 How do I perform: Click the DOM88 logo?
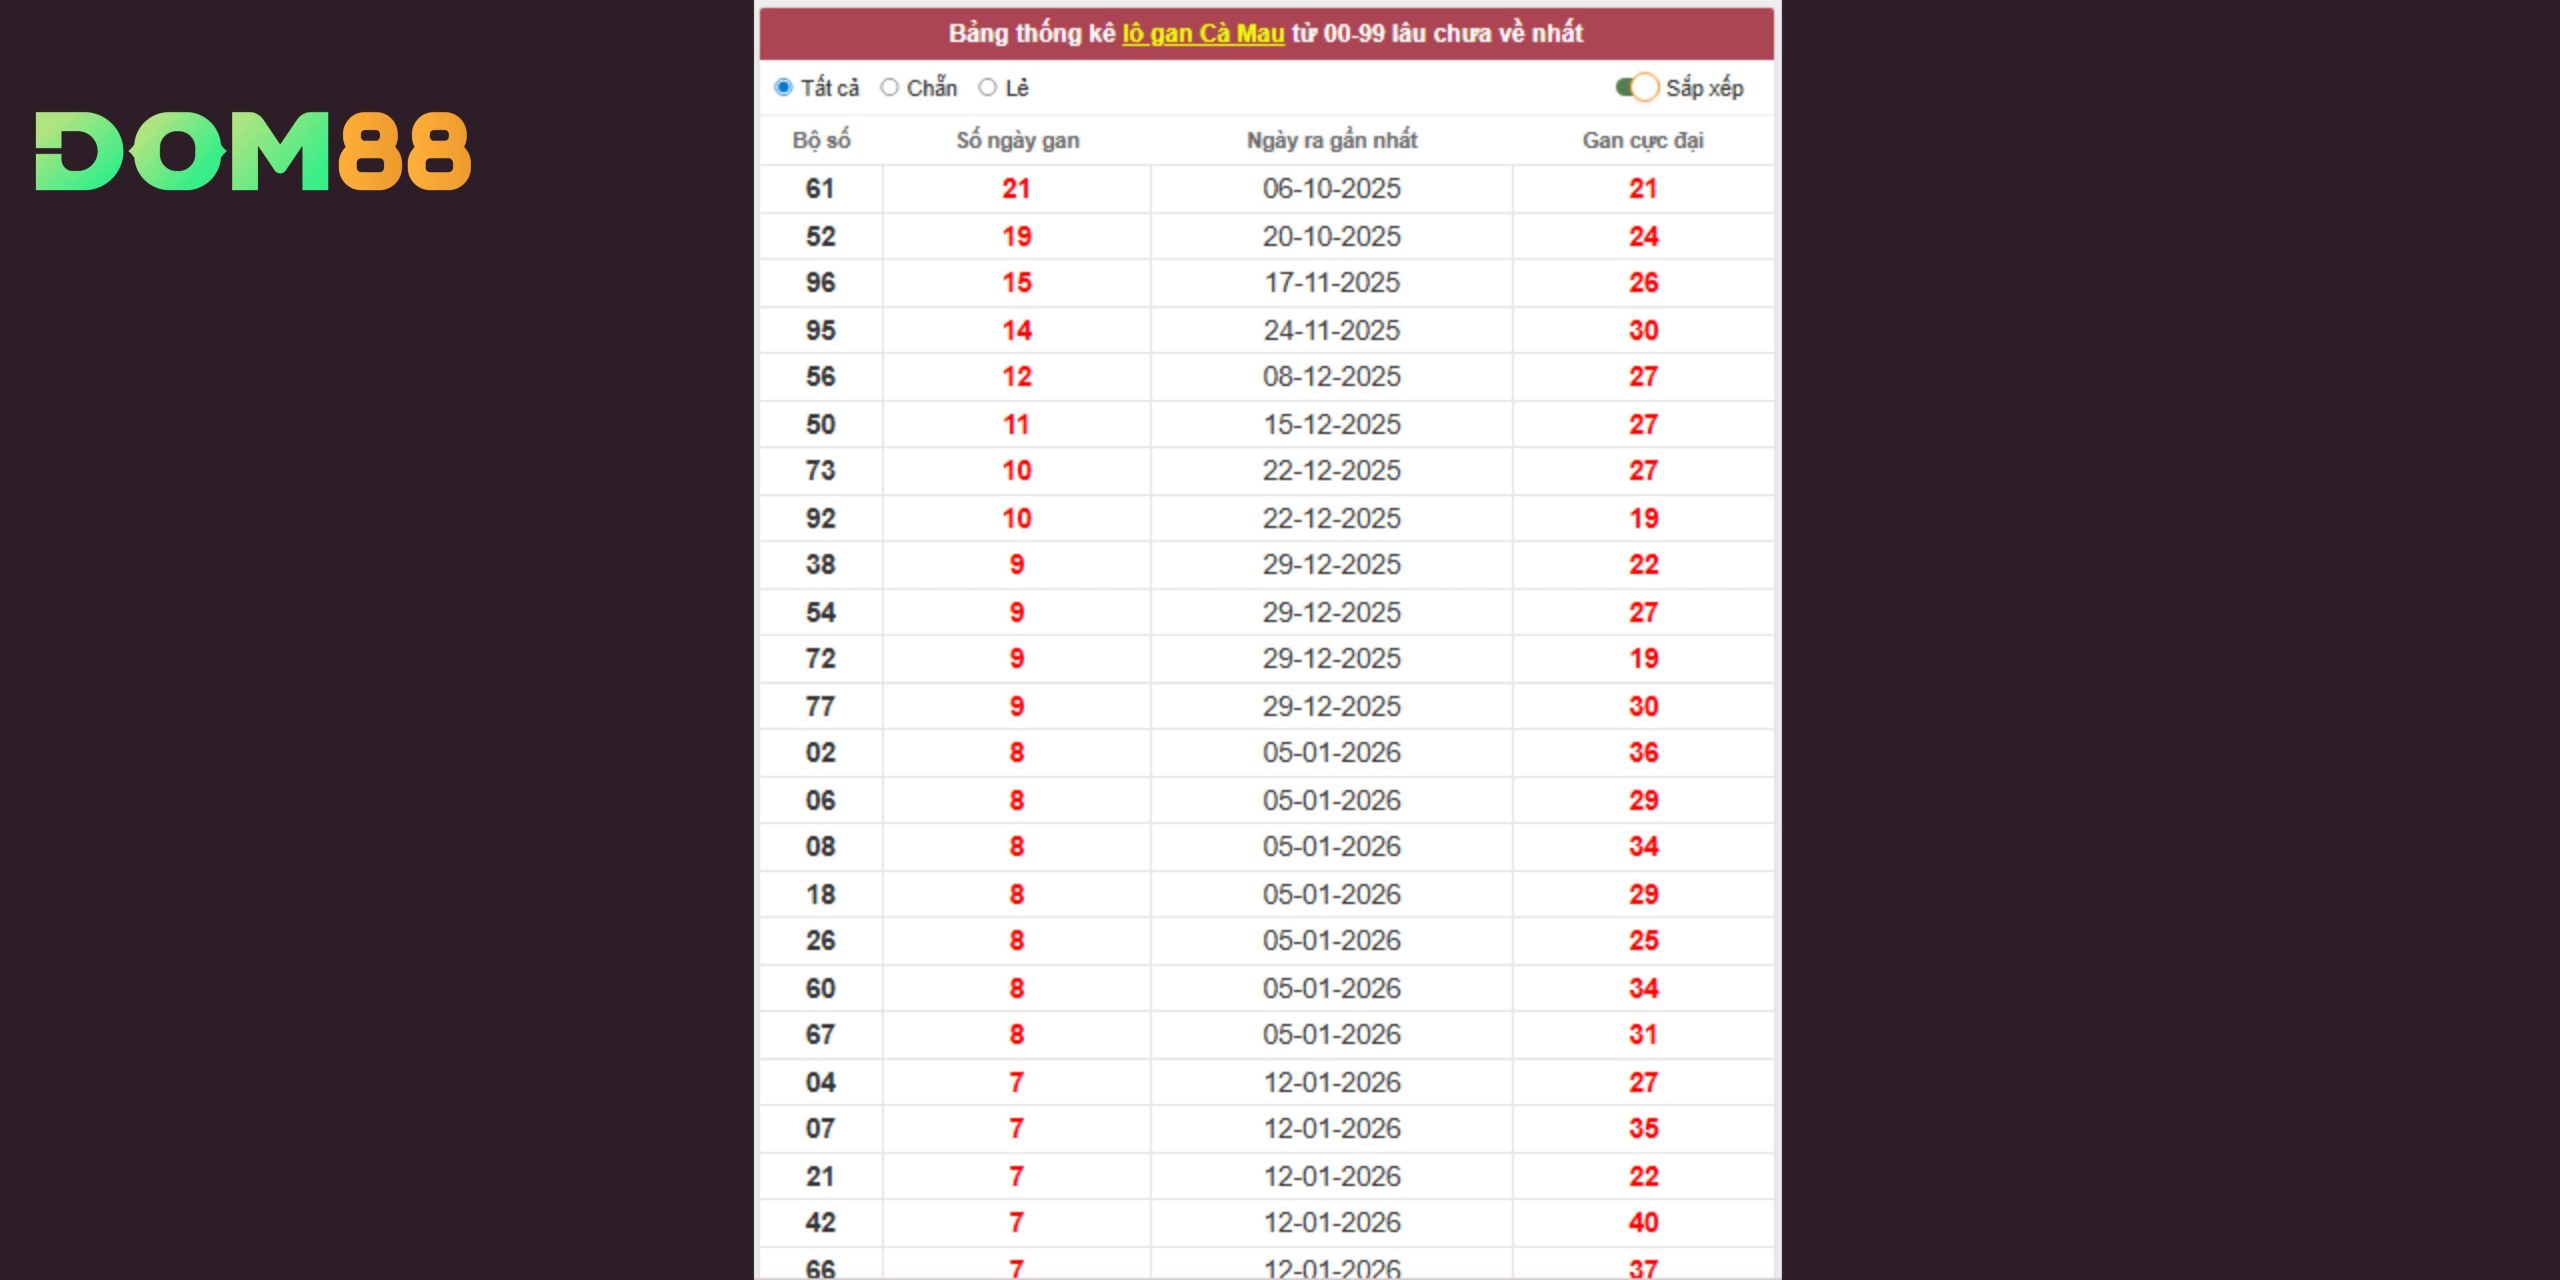(x=253, y=151)
